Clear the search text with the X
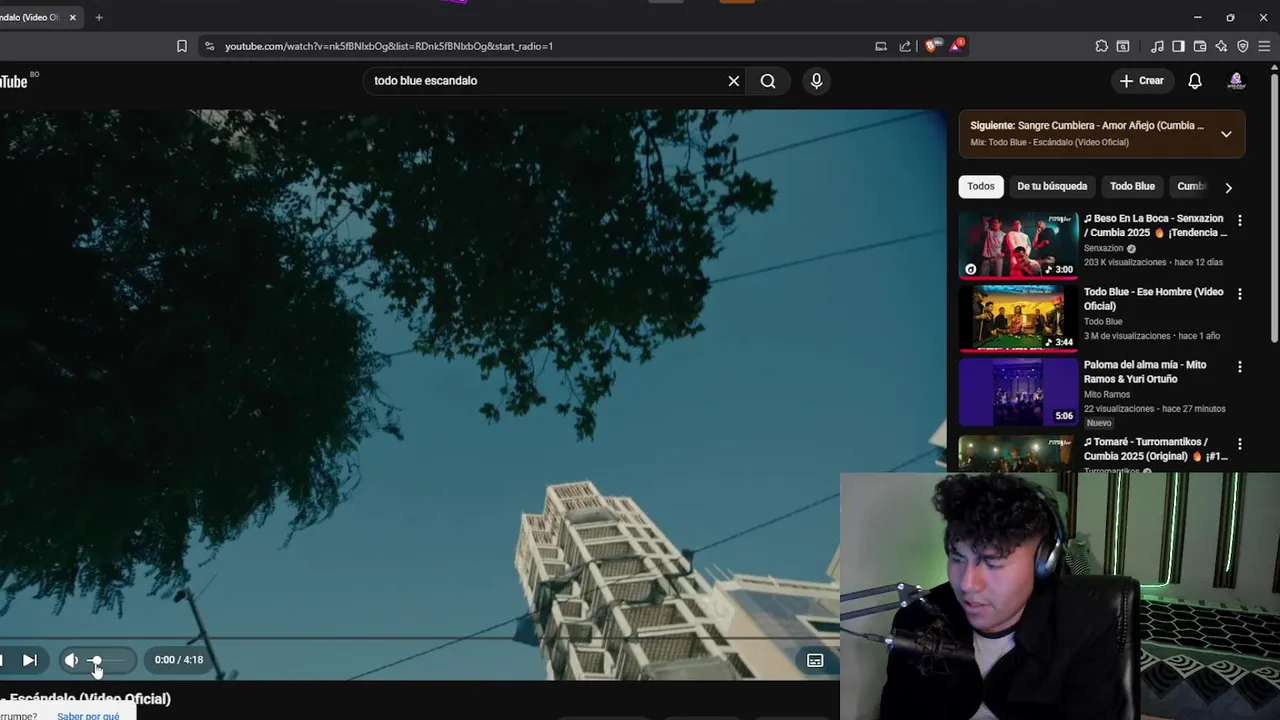The height and width of the screenshot is (720, 1280). pyautogui.click(x=734, y=81)
